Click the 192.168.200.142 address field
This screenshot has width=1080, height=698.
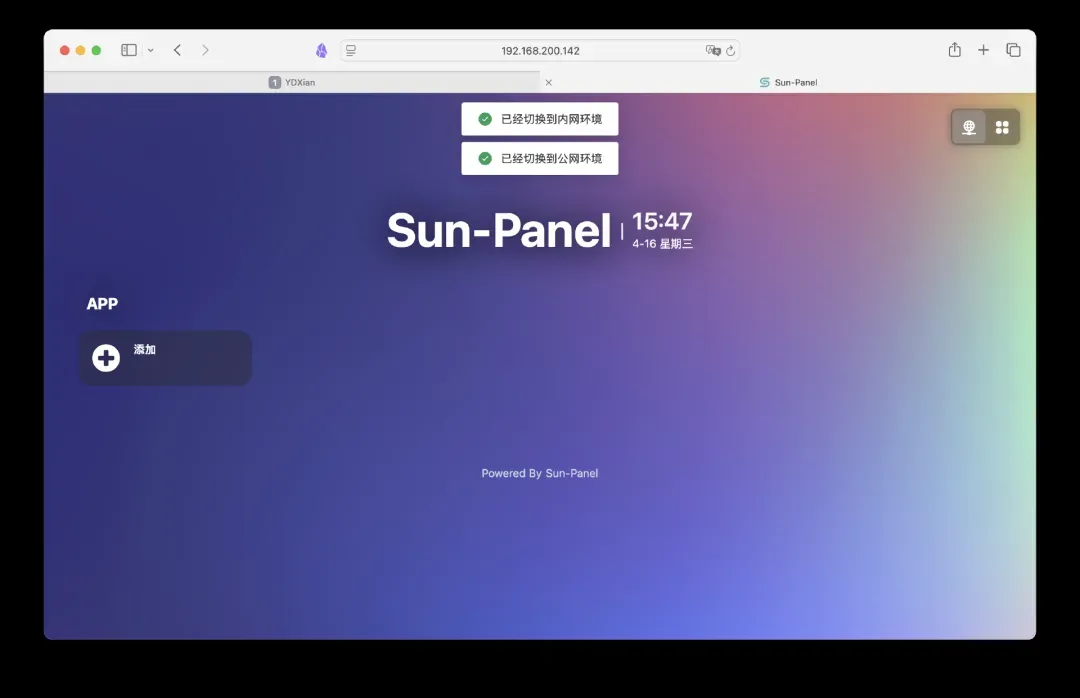pyautogui.click(x=540, y=50)
